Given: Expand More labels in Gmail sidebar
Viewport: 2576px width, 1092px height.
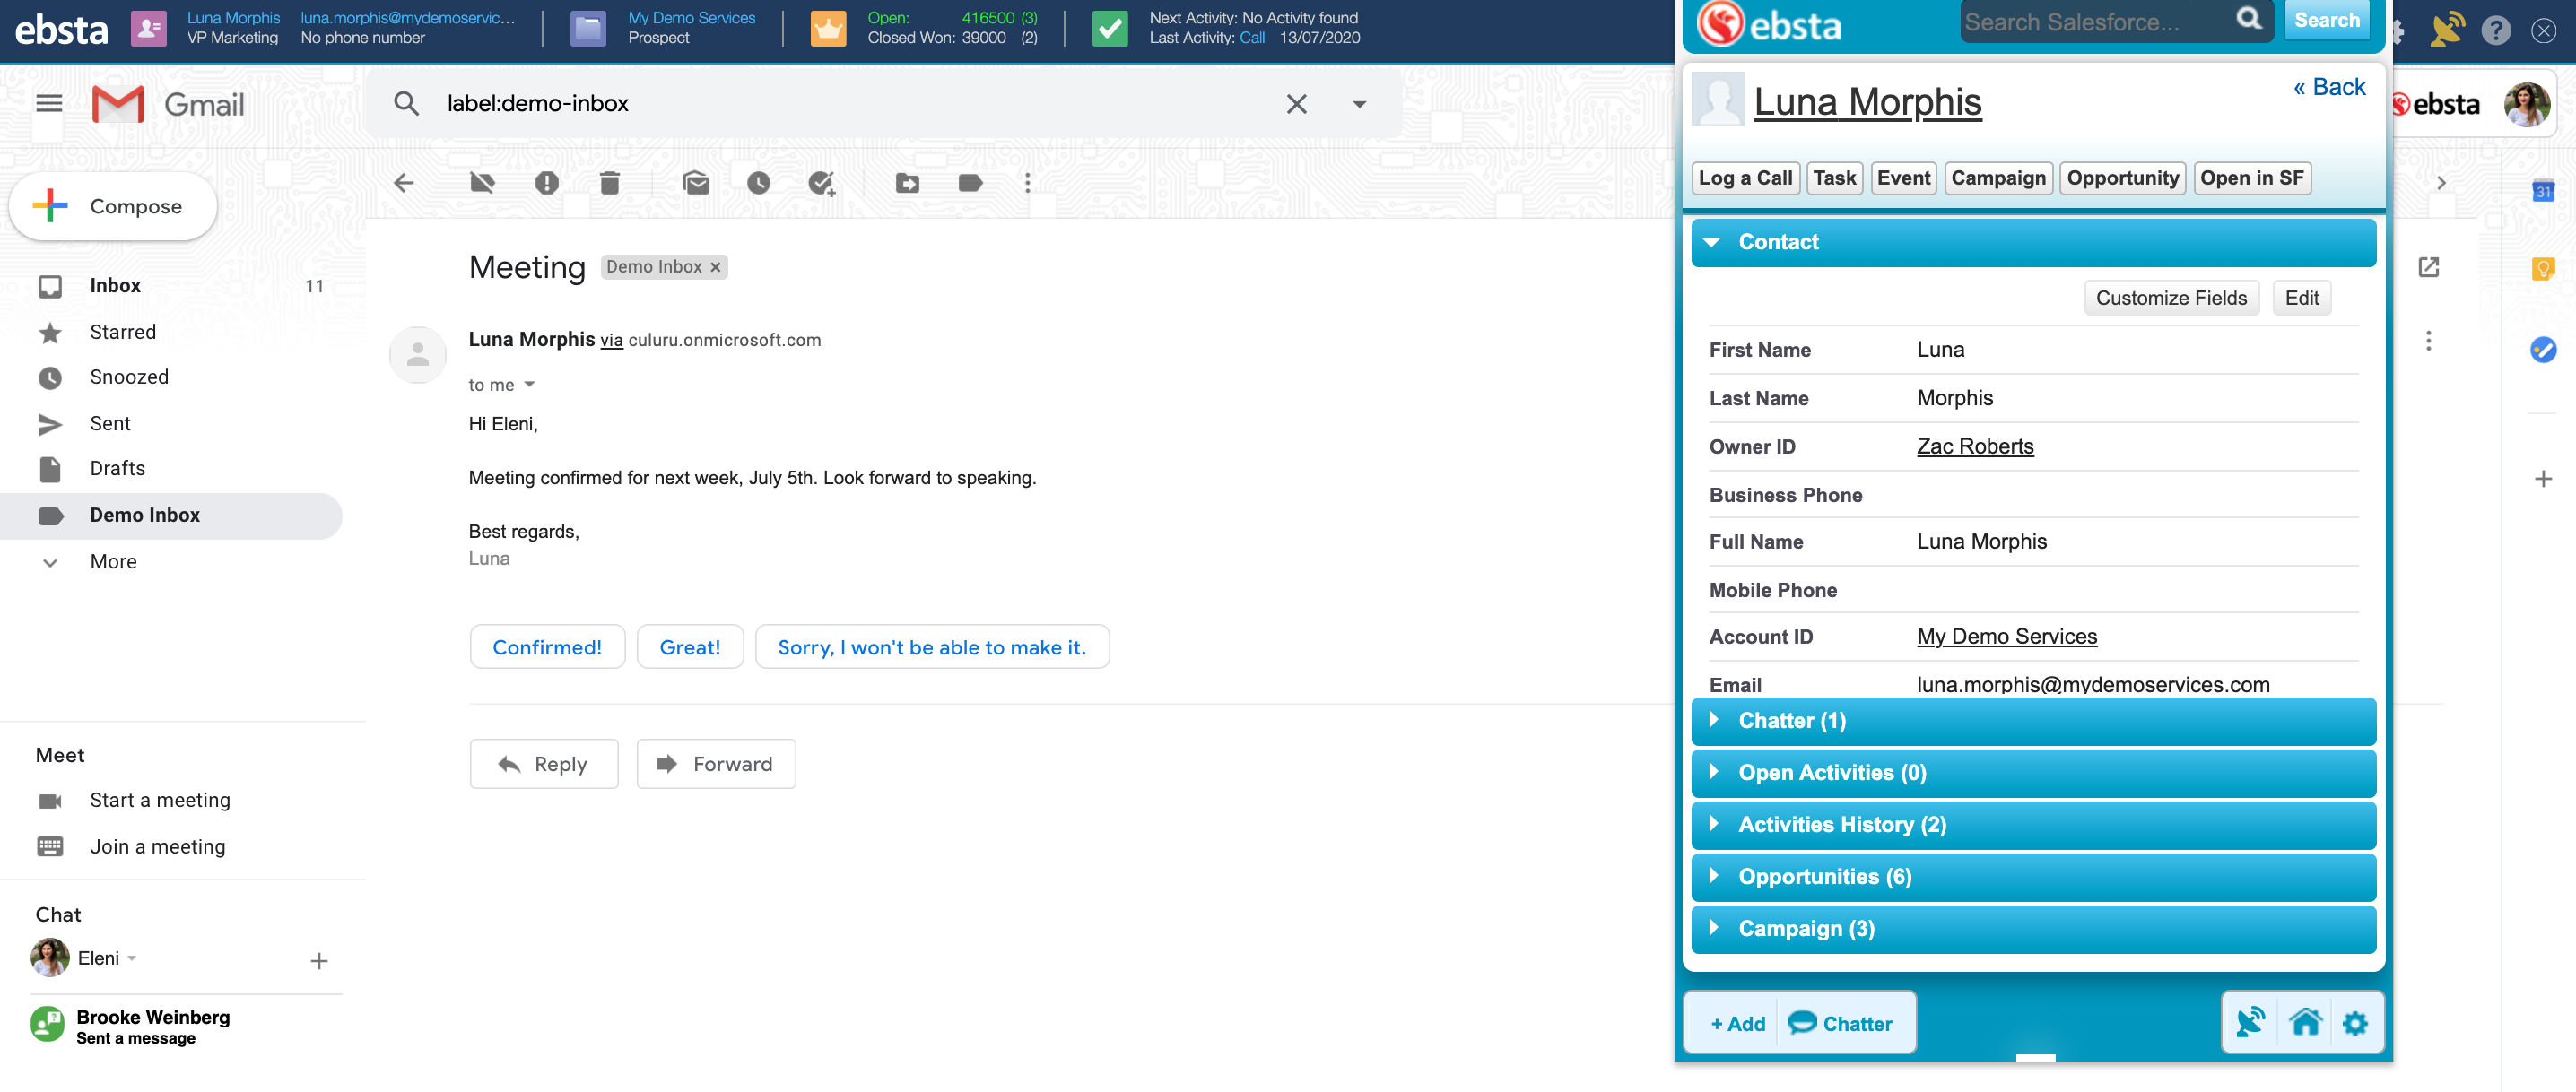Looking at the screenshot, I should point(113,562).
